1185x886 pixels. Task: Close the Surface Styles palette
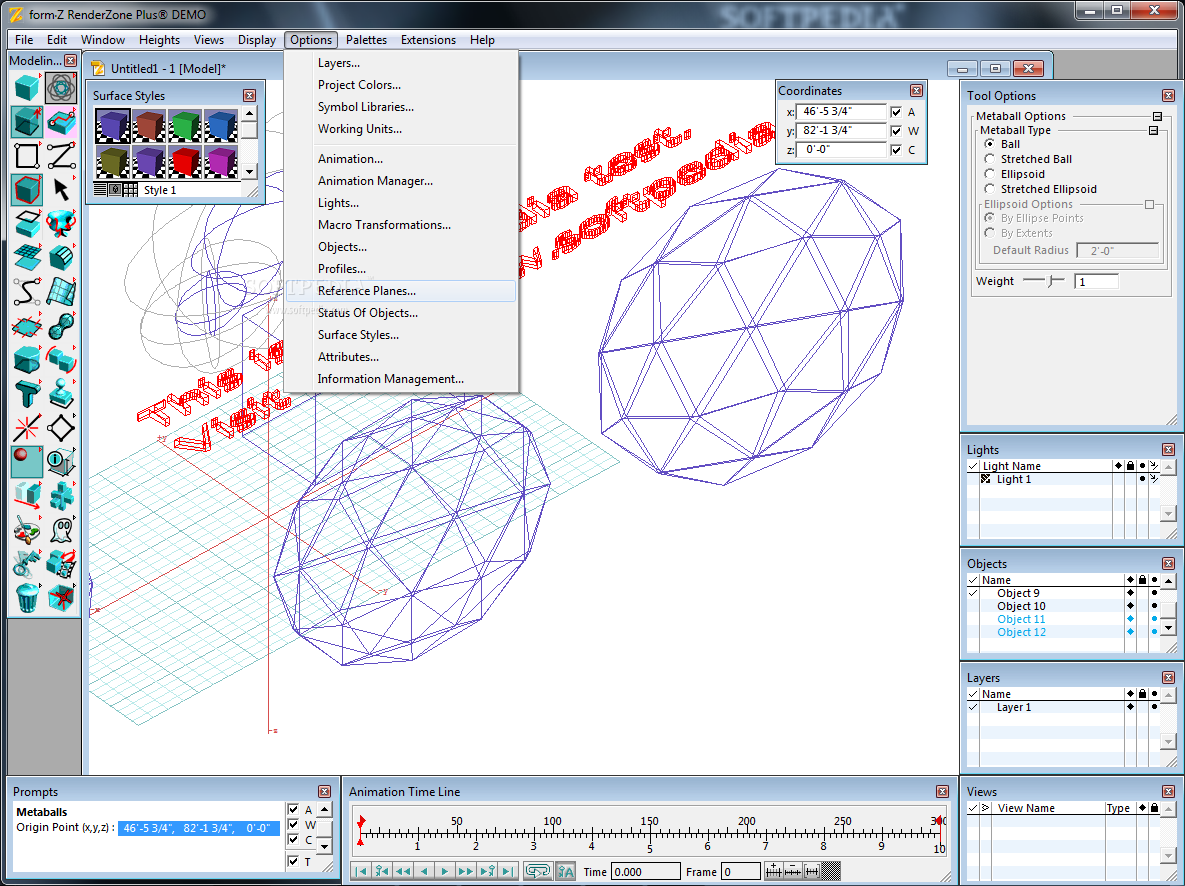pyautogui.click(x=249, y=95)
